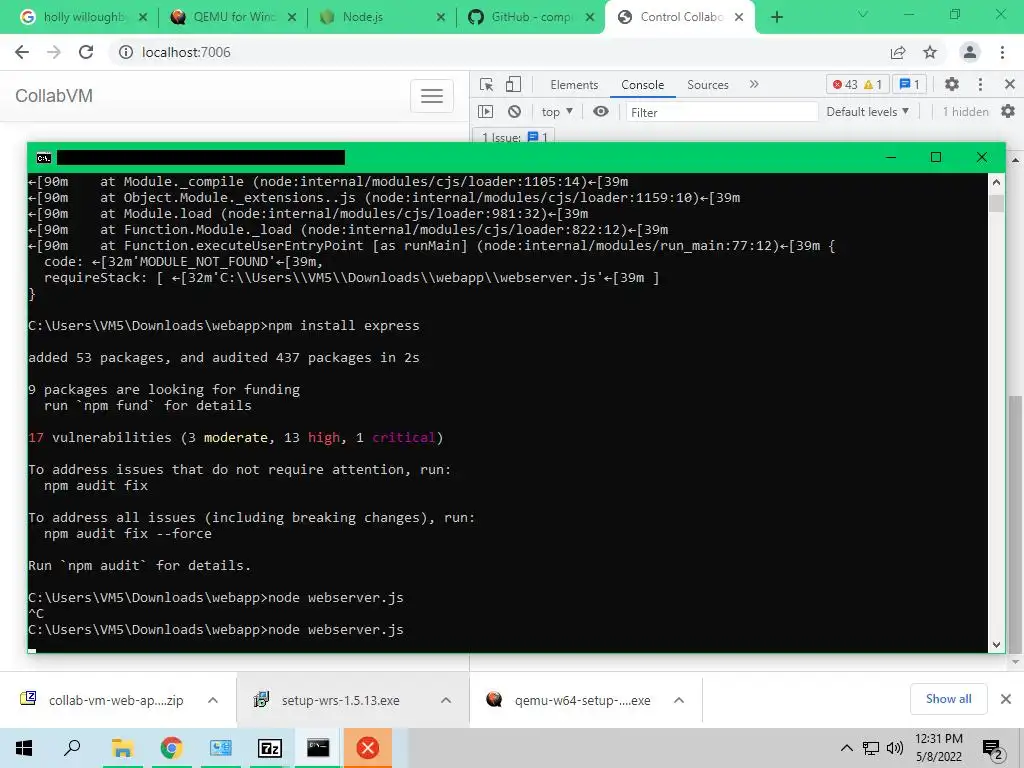Click the command prompt scrollbar up arrow
Screen dimensions: 1024x768
pyautogui.click(x=996, y=182)
